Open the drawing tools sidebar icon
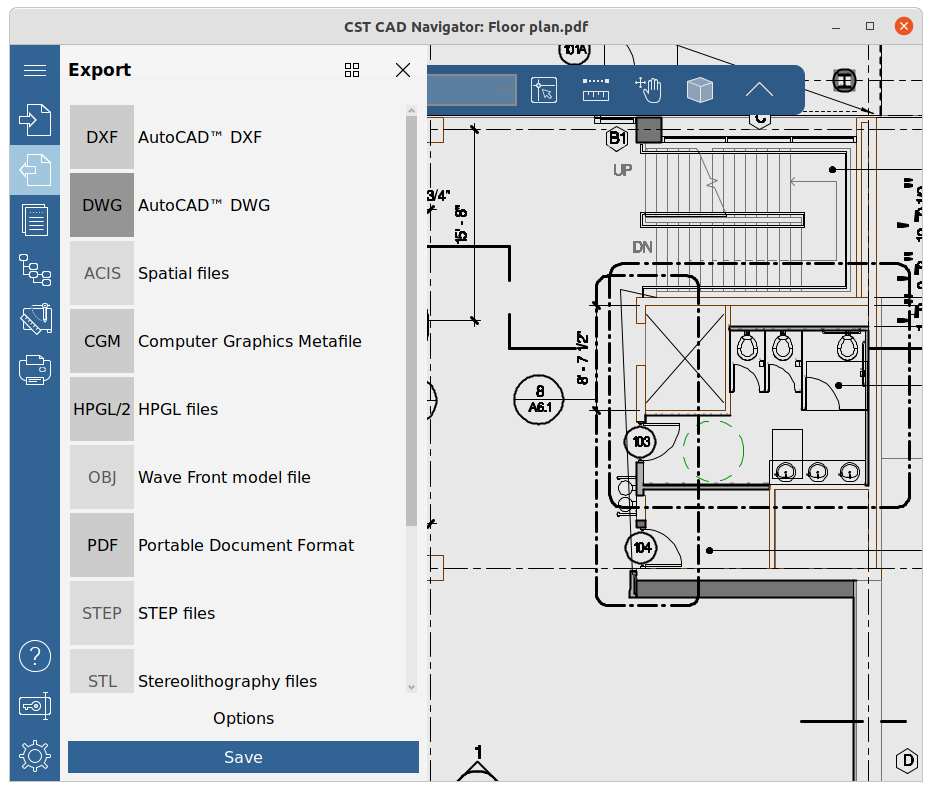The width and height of the screenshot is (932, 791). coord(34,319)
